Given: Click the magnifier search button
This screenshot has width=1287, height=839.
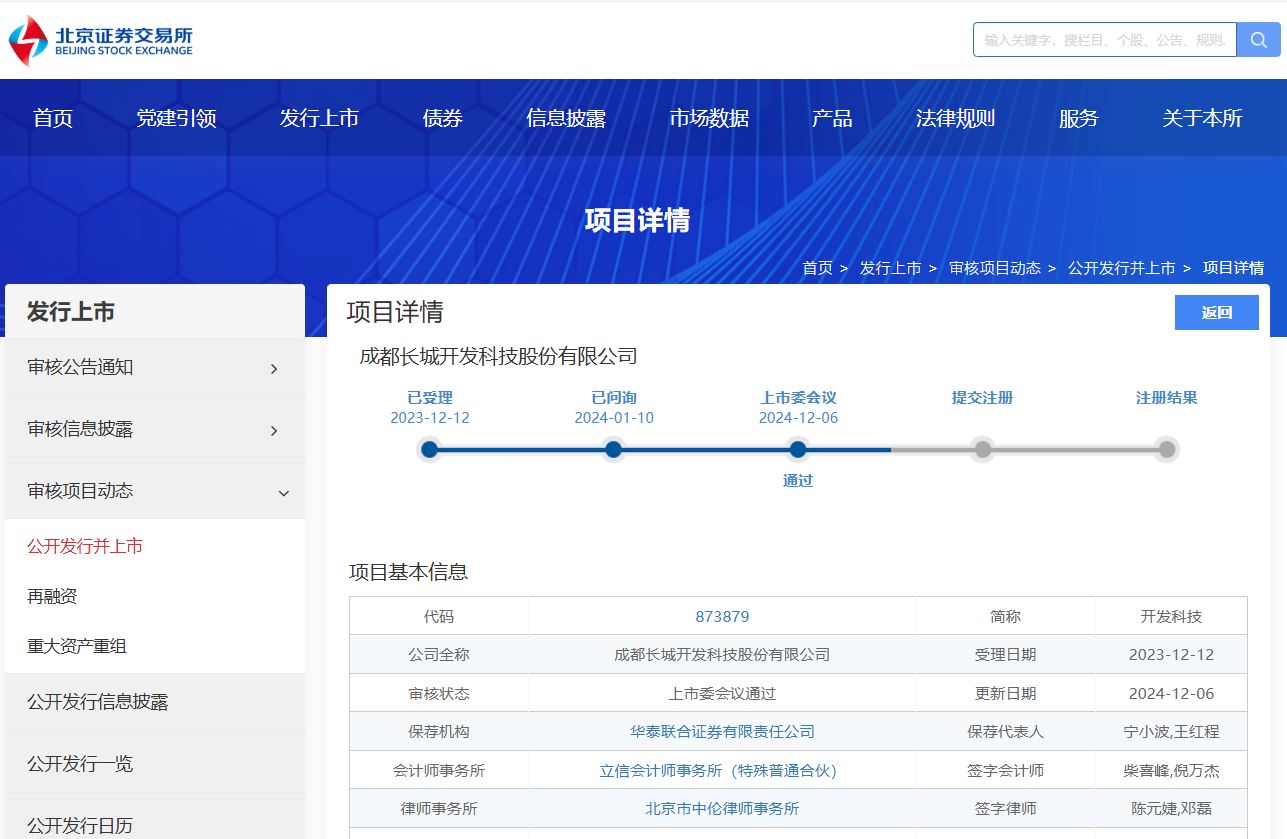Looking at the screenshot, I should click(1258, 40).
